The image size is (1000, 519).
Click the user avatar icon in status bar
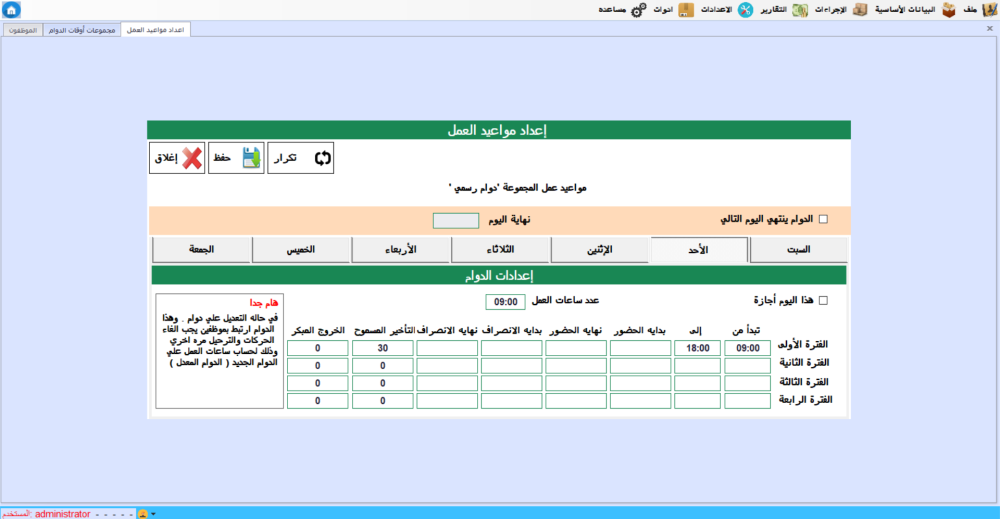(143, 513)
